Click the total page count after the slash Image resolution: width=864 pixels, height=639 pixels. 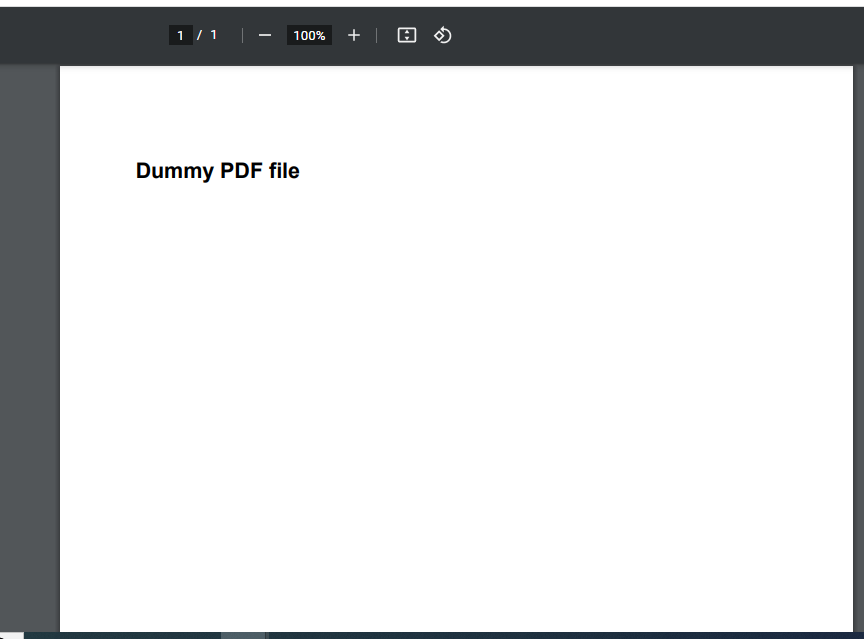213,35
